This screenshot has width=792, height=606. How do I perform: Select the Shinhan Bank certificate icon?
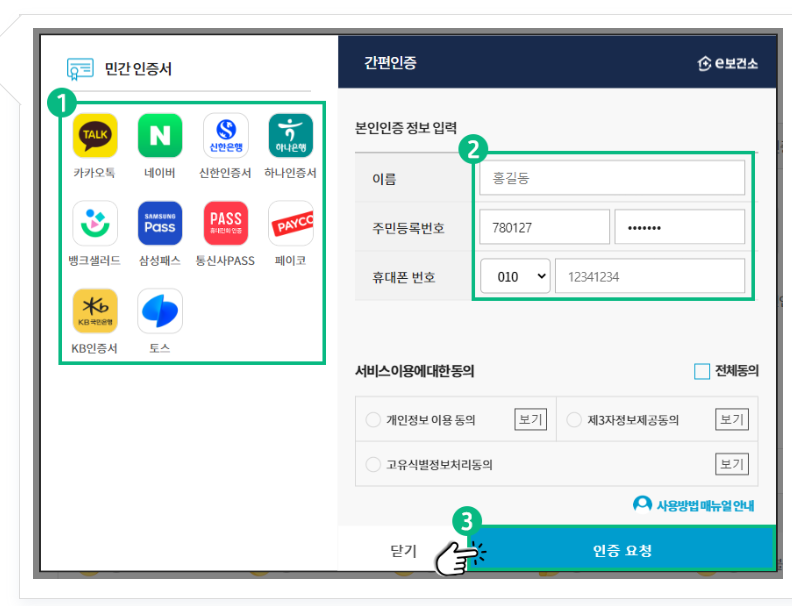click(x=226, y=135)
